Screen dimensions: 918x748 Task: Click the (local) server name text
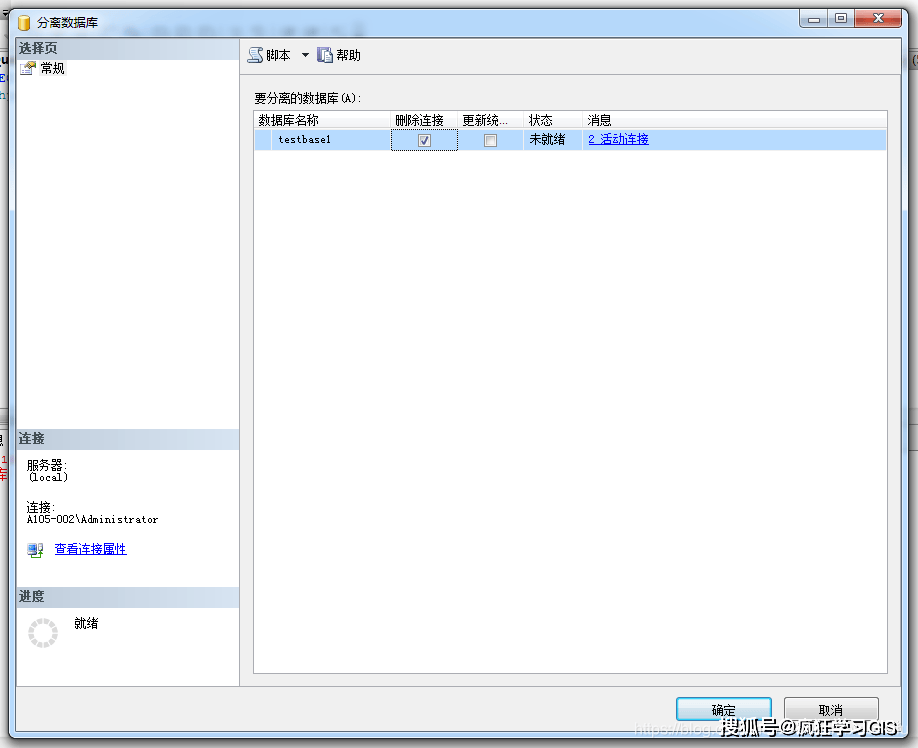[49, 477]
